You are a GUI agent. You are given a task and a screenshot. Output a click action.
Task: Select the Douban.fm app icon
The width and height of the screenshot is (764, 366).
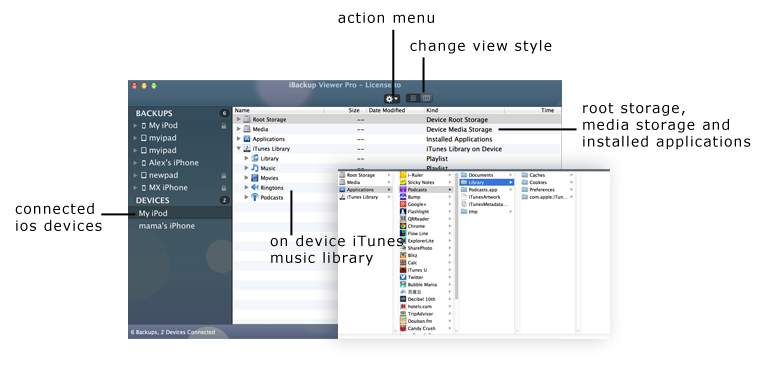(403, 321)
